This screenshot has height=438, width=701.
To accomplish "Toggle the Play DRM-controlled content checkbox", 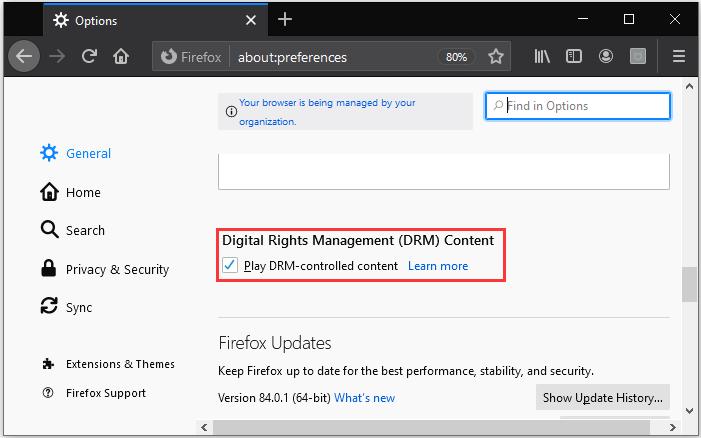I will 230,265.
